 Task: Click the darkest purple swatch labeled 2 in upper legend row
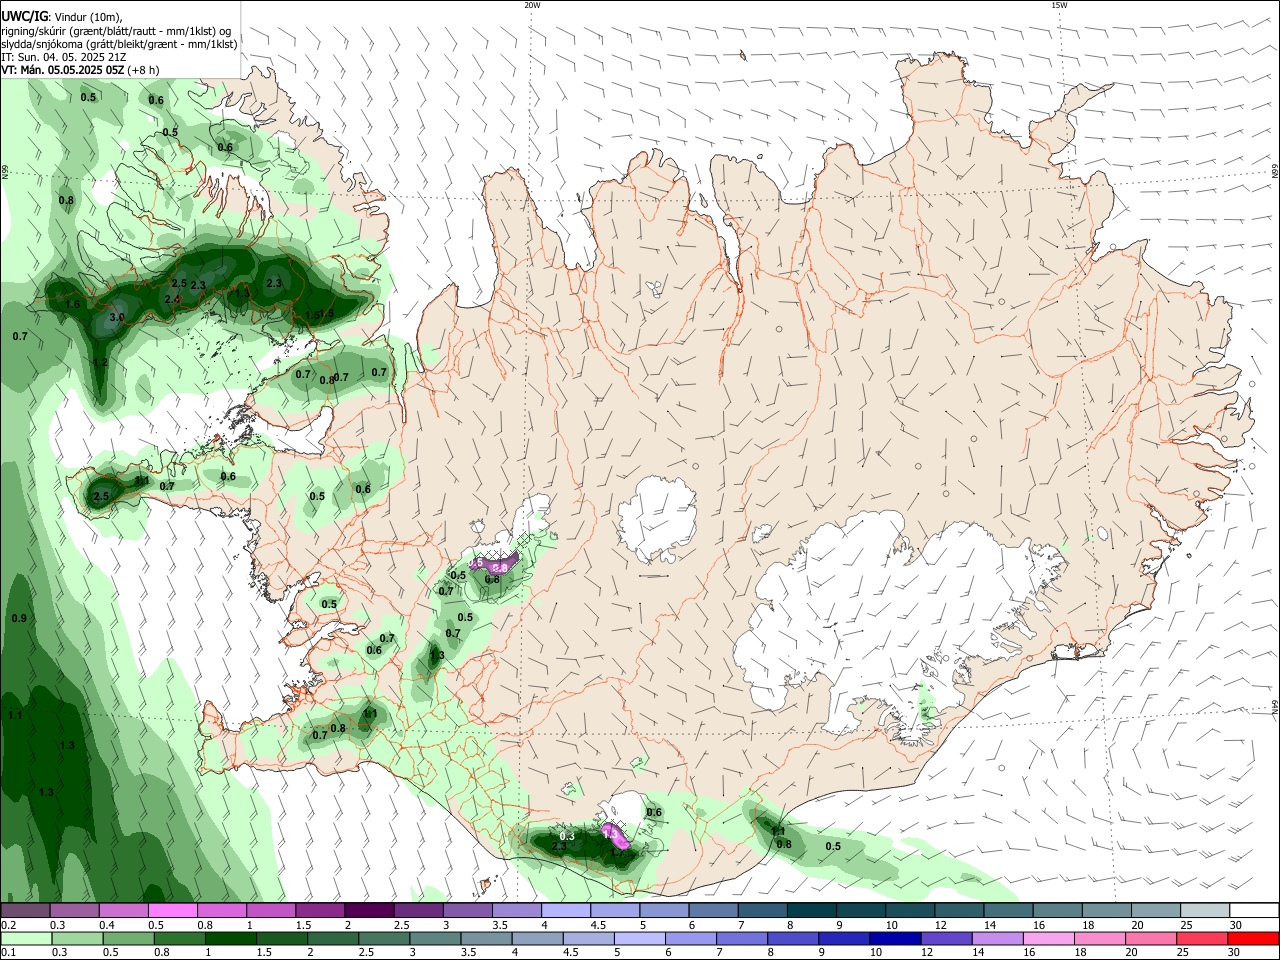[369, 910]
